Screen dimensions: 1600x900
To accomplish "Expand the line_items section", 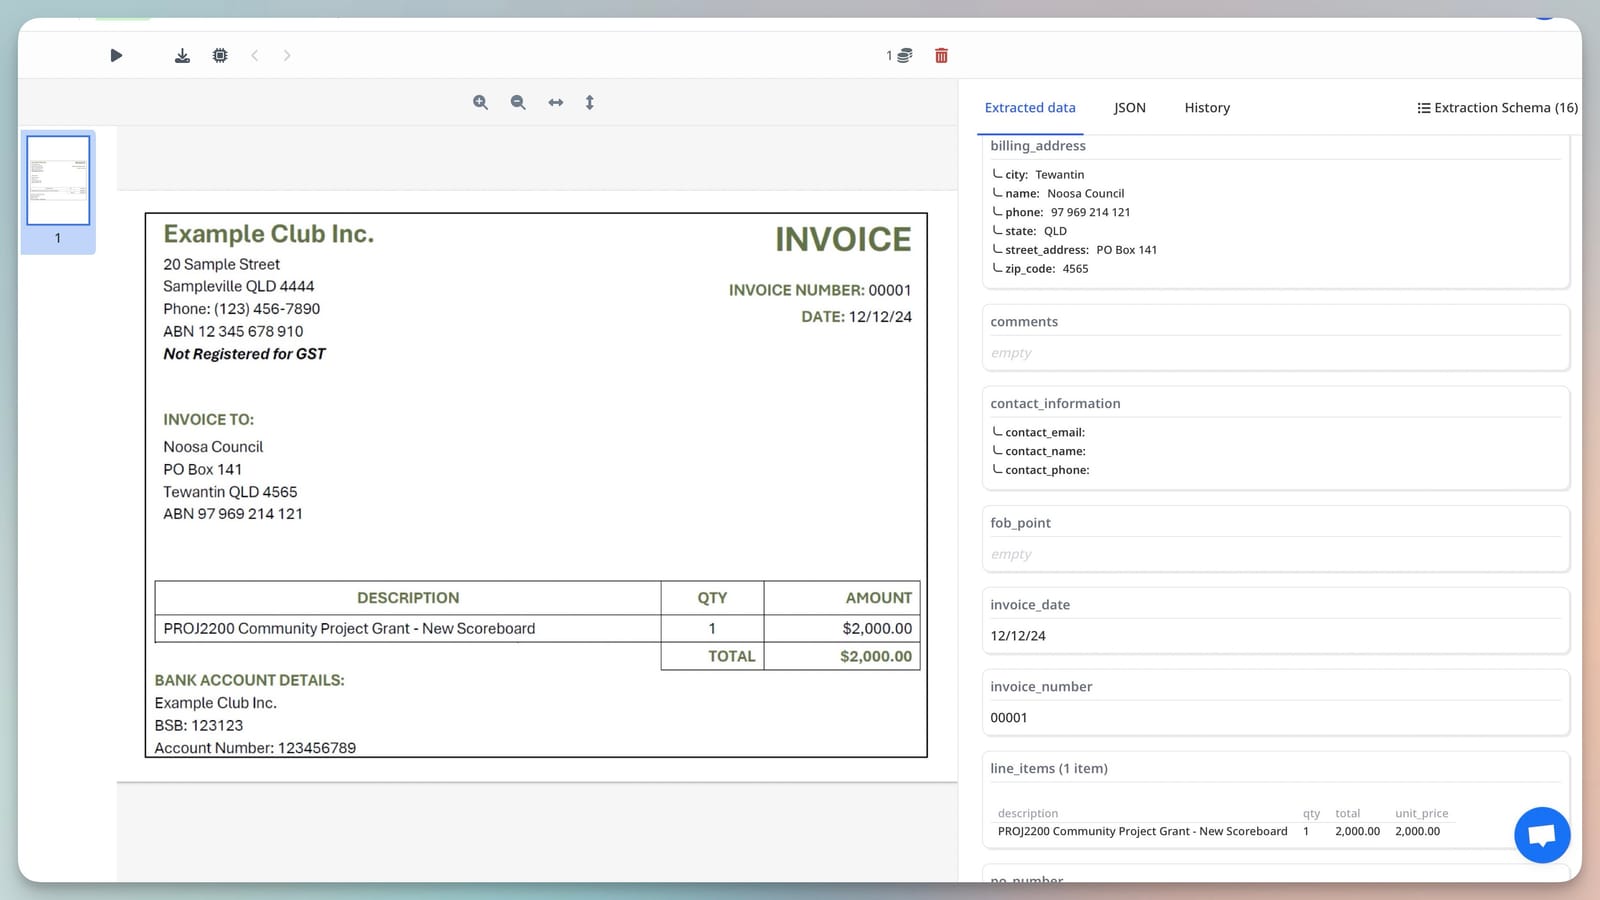I will click(x=1048, y=768).
